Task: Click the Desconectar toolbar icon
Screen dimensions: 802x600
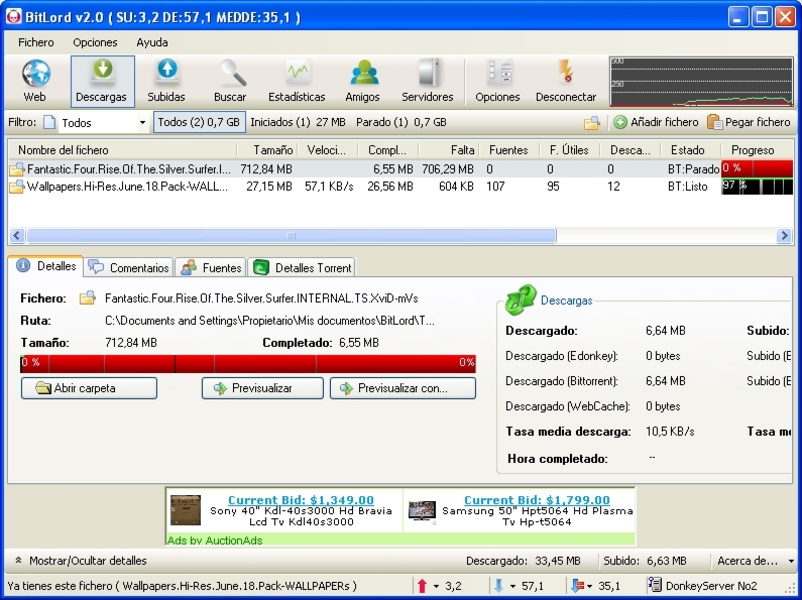Action: coord(566,81)
